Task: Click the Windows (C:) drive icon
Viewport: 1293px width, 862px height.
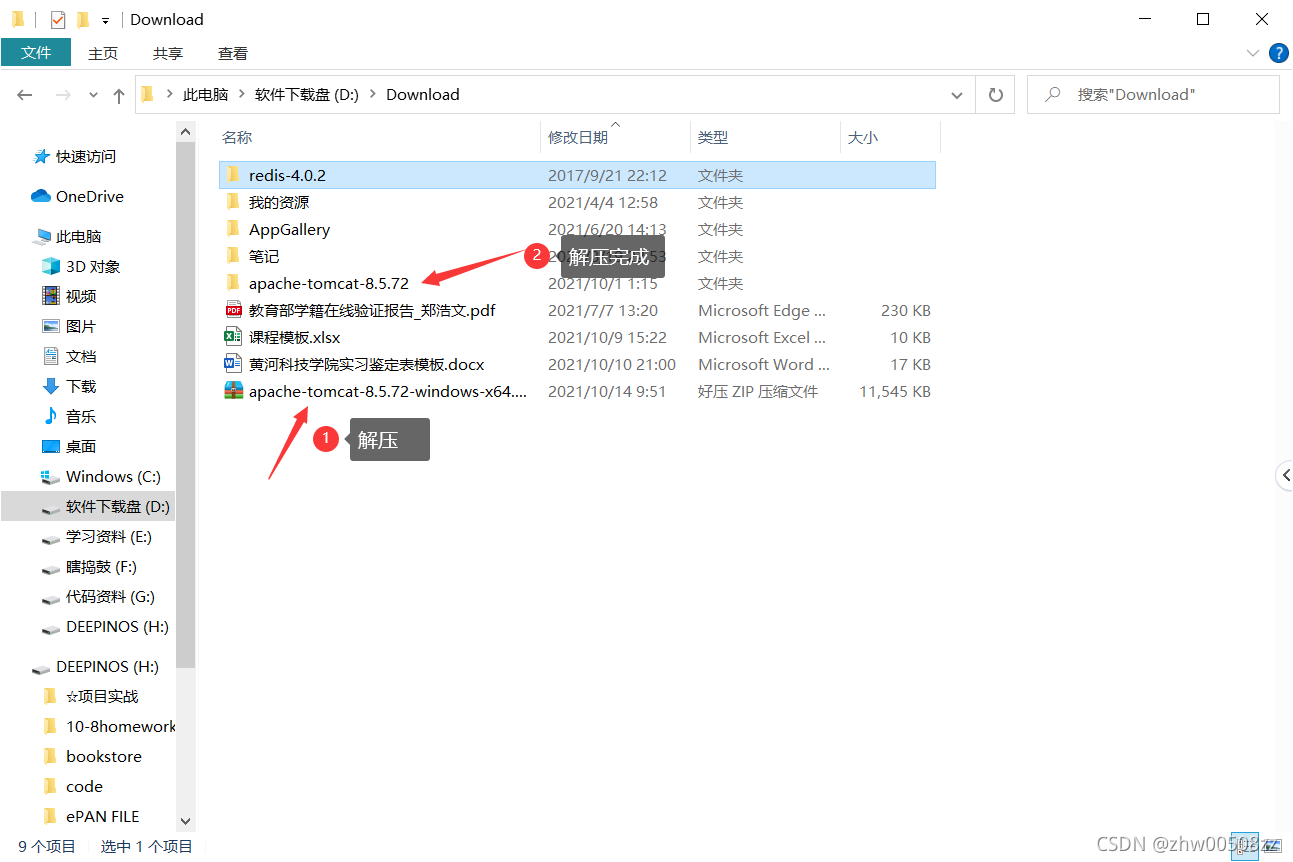Action: [51, 477]
